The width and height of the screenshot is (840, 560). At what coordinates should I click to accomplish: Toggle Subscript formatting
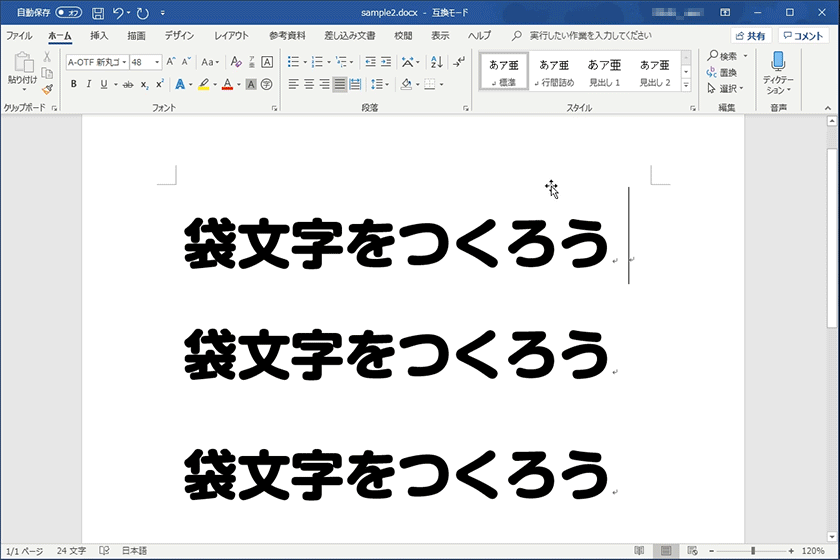[x=144, y=84]
